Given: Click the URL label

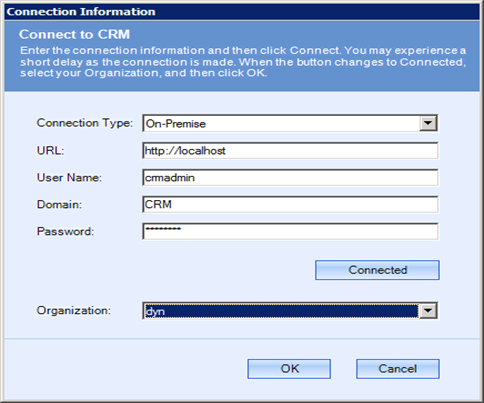Looking at the screenshot, I should (x=50, y=151).
